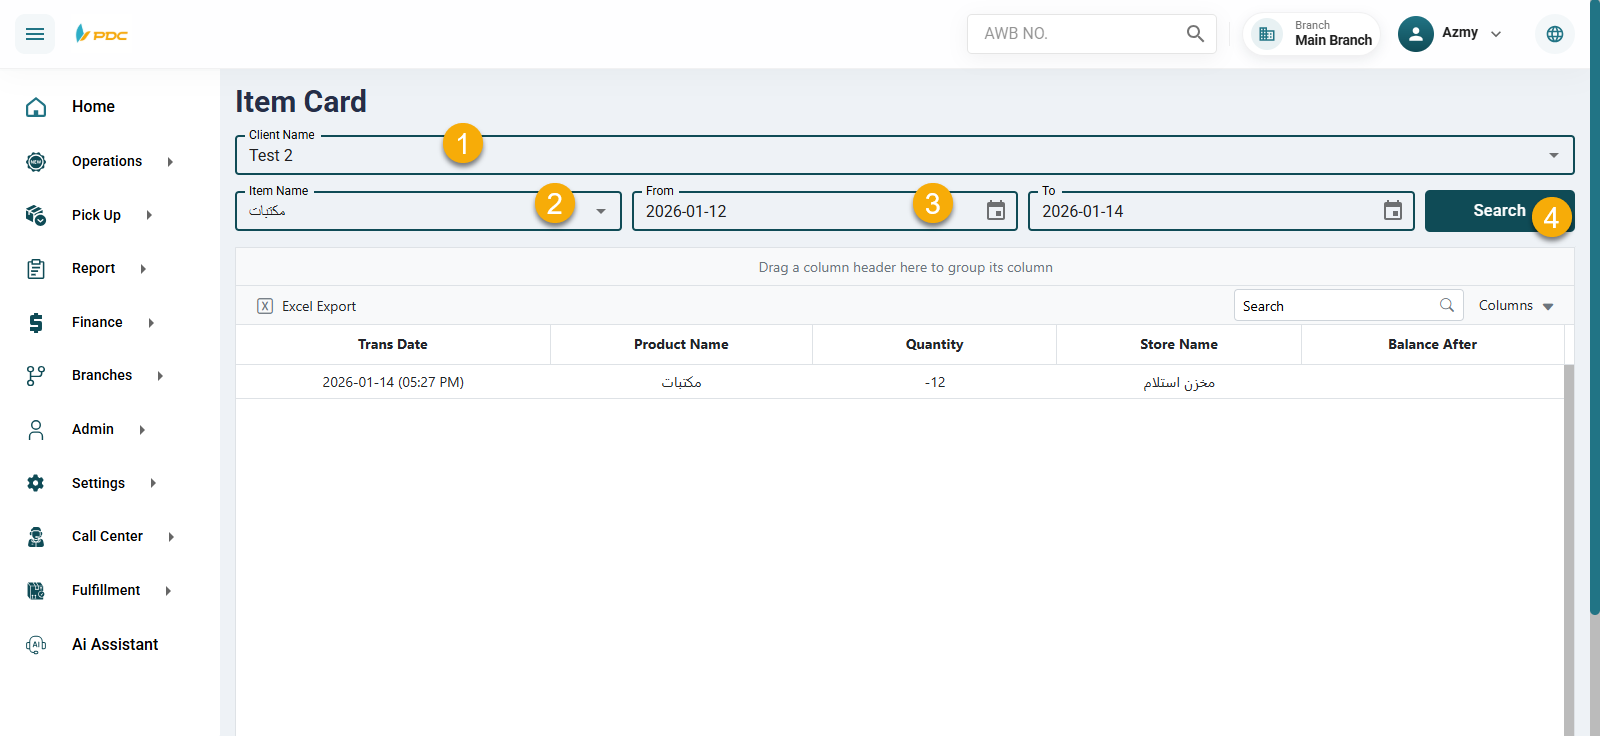
Task: Click the grid vertical scrollbar
Action: 1569,550
